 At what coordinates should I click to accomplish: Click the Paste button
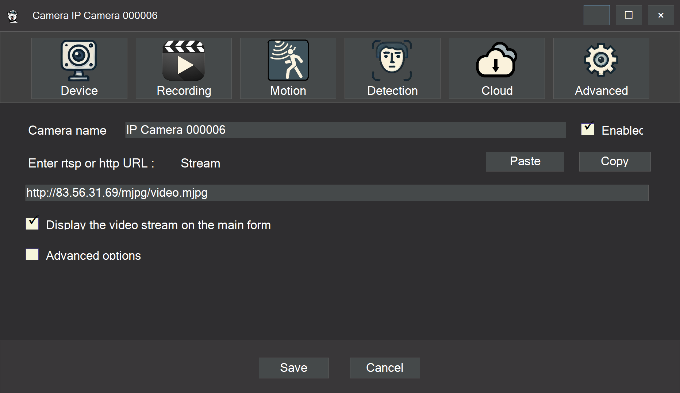click(525, 161)
